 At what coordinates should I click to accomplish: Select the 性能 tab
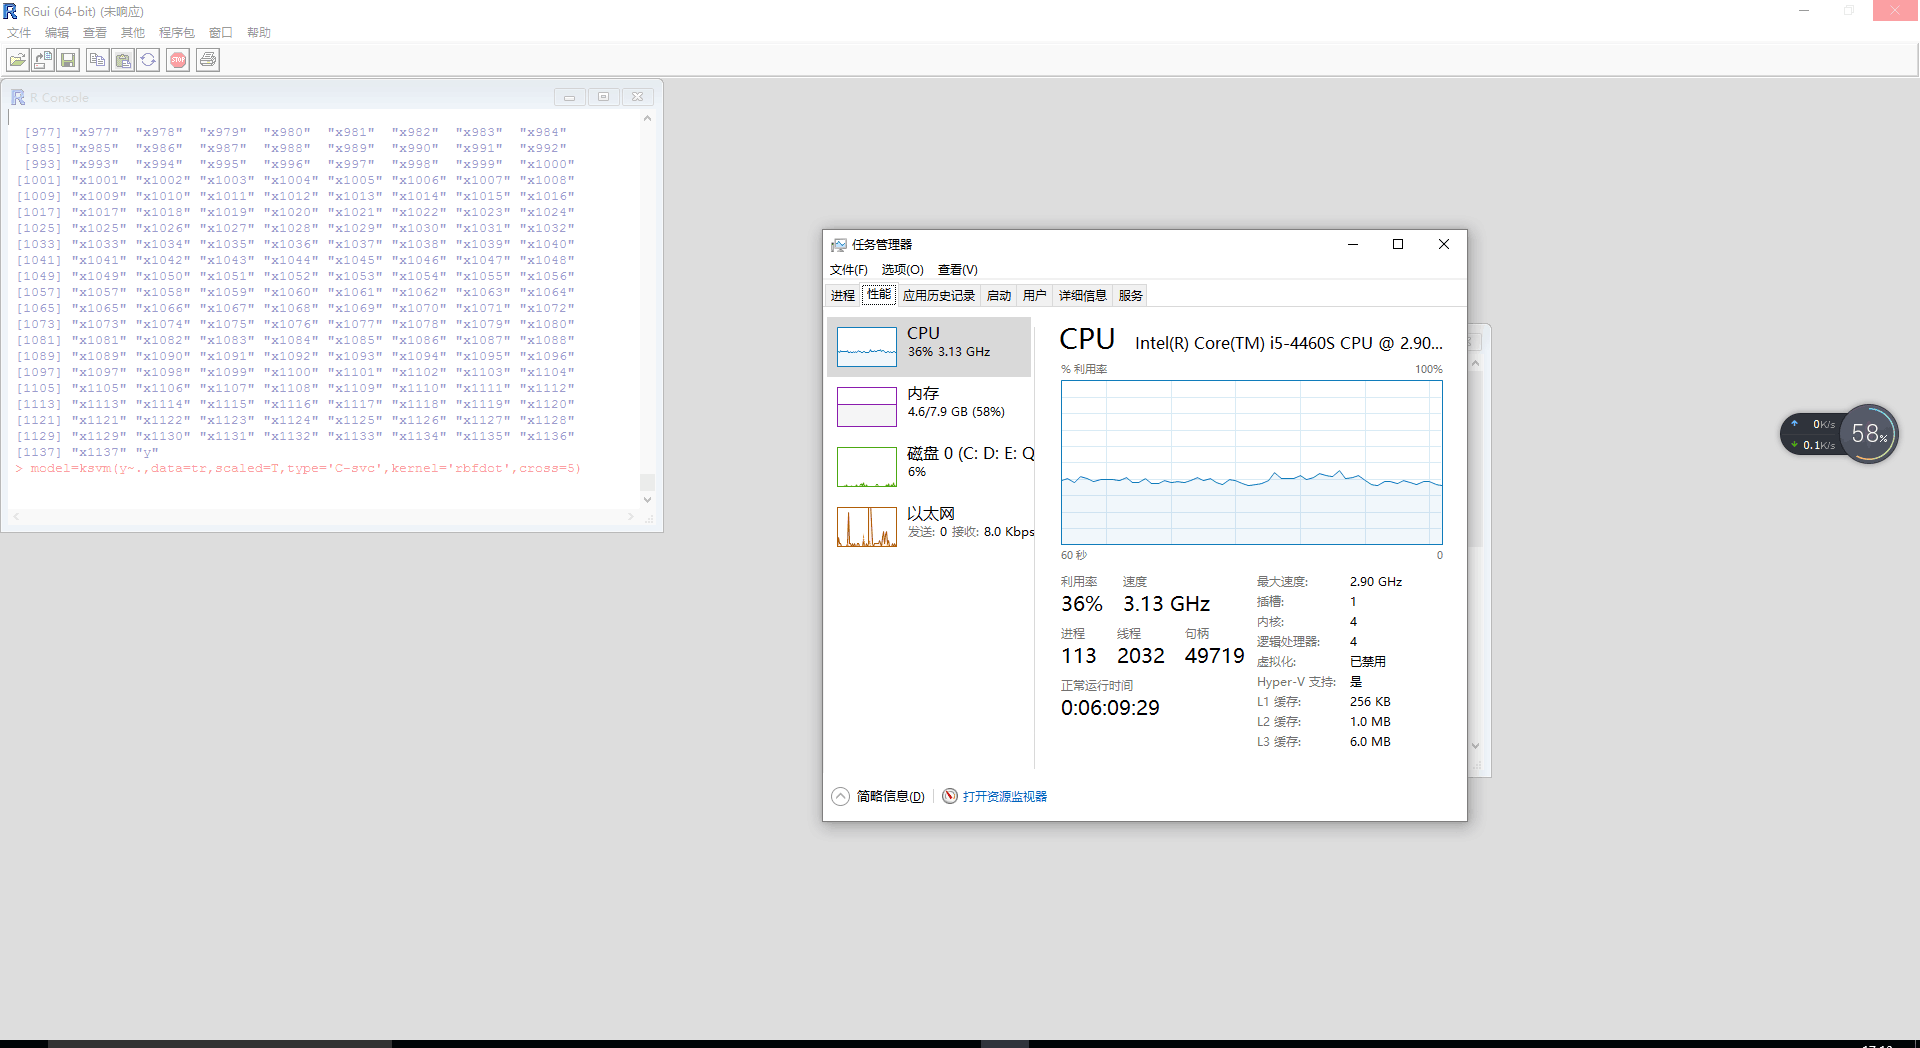point(879,295)
